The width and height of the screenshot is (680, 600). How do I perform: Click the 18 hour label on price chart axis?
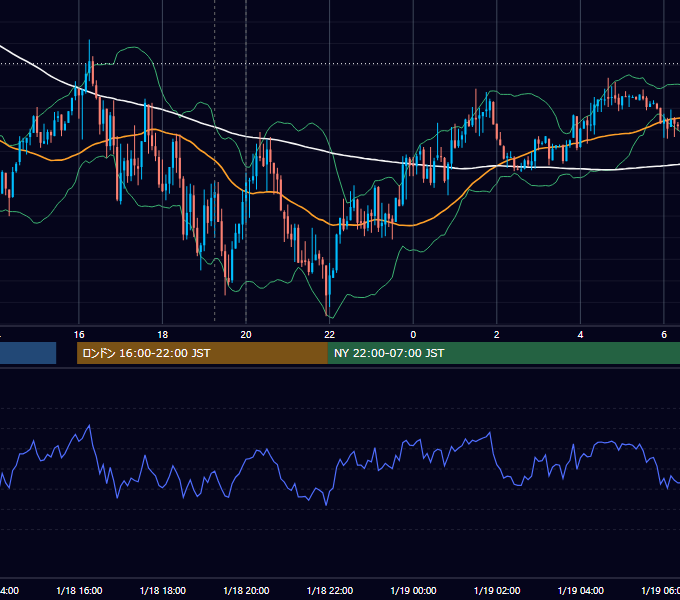163,335
